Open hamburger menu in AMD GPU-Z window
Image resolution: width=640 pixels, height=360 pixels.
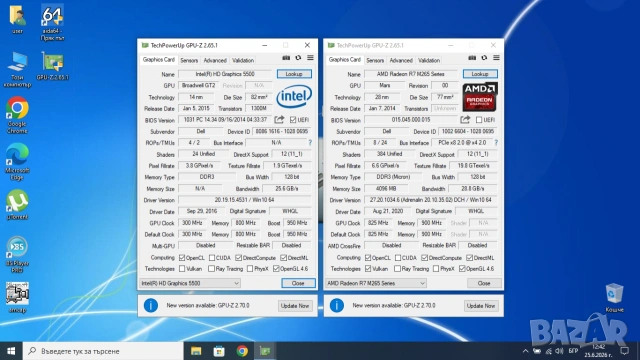click(496, 58)
